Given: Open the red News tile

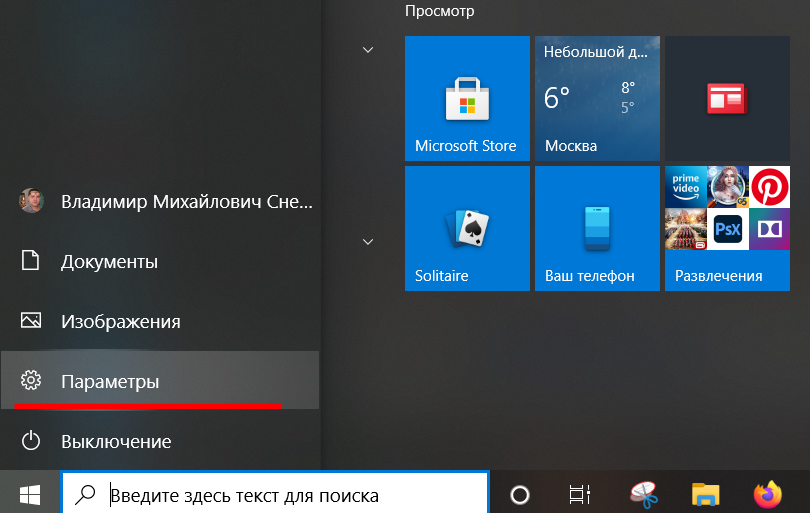Looking at the screenshot, I should pyautogui.click(x=727, y=98).
